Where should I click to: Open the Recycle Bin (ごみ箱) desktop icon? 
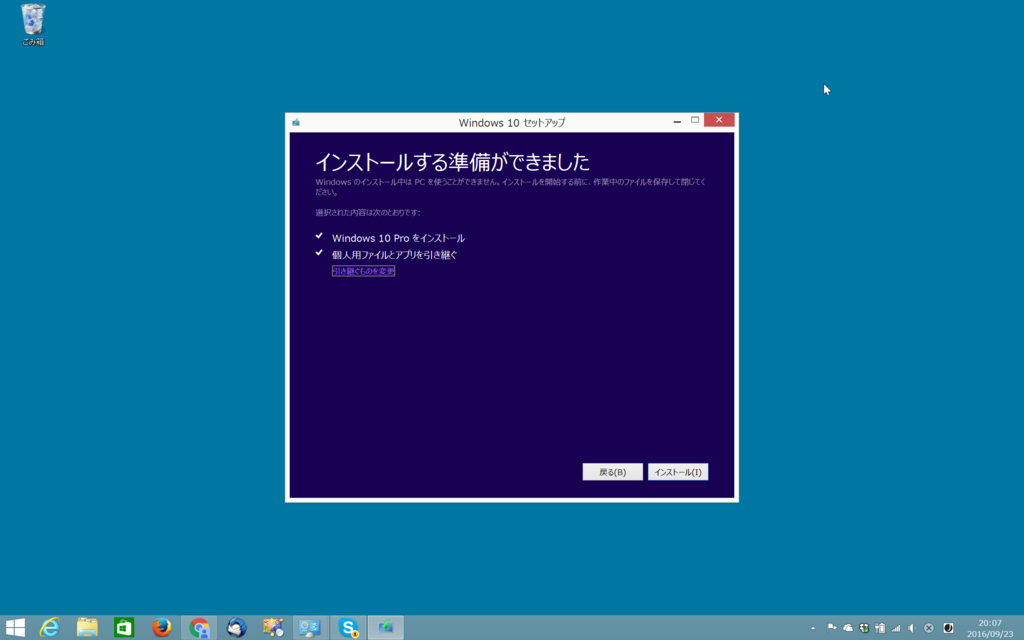pos(33,25)
